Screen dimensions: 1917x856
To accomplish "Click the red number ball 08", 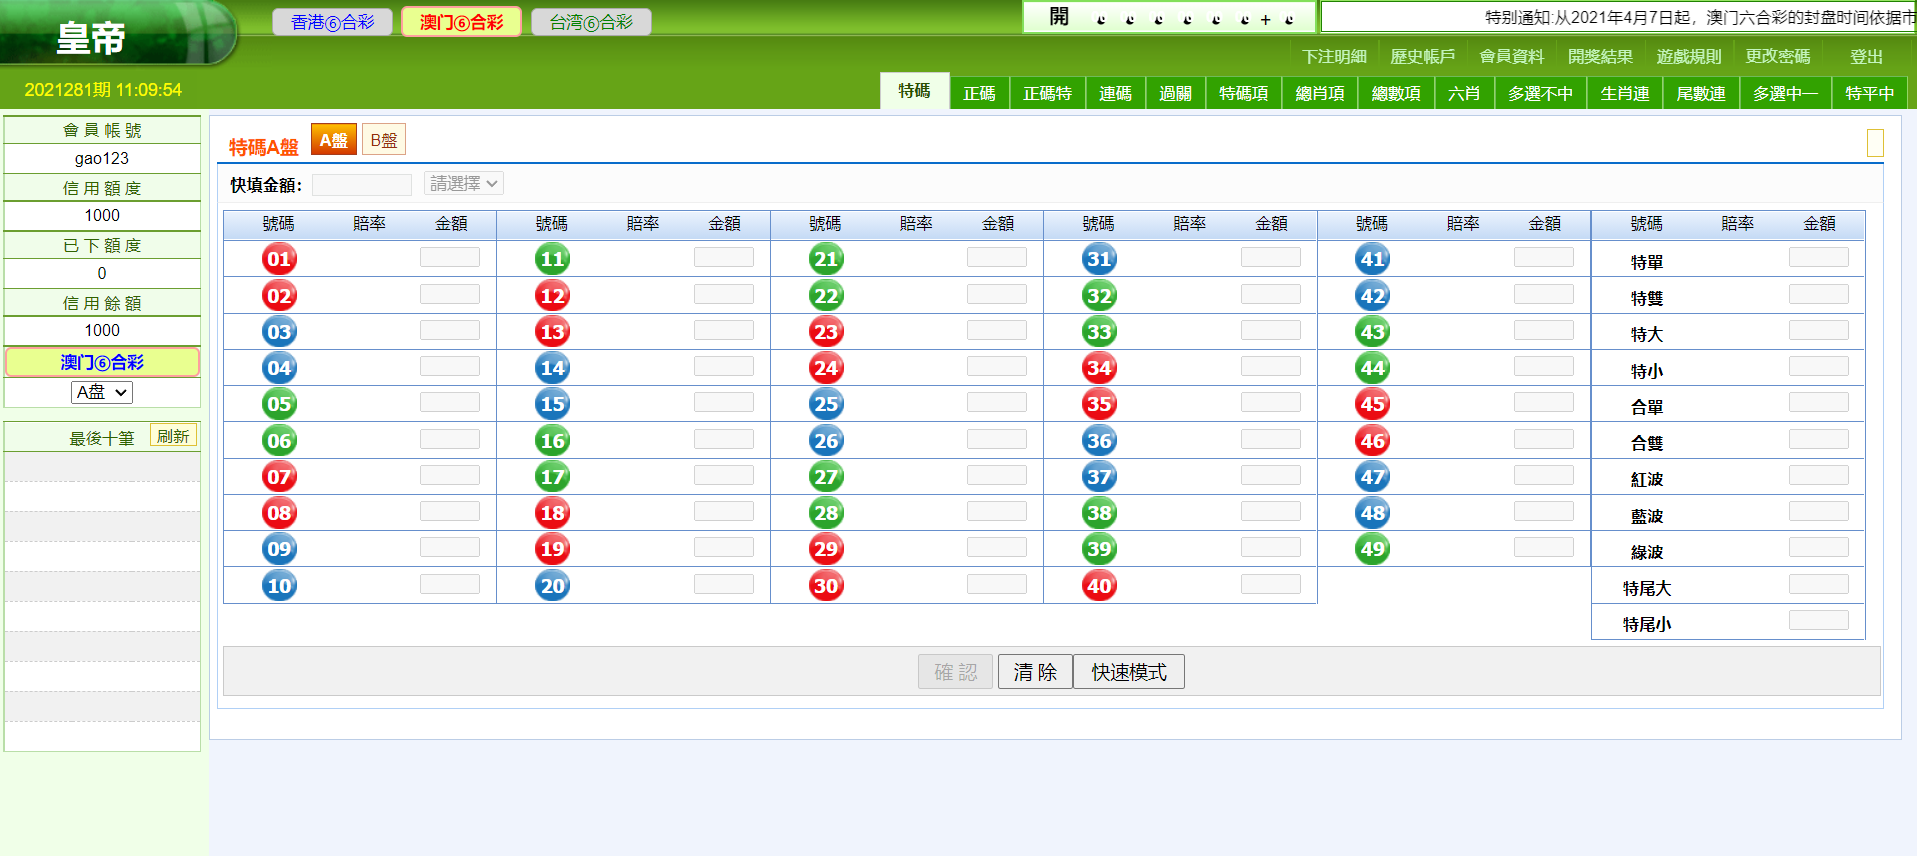I will [x=279, y=513].
